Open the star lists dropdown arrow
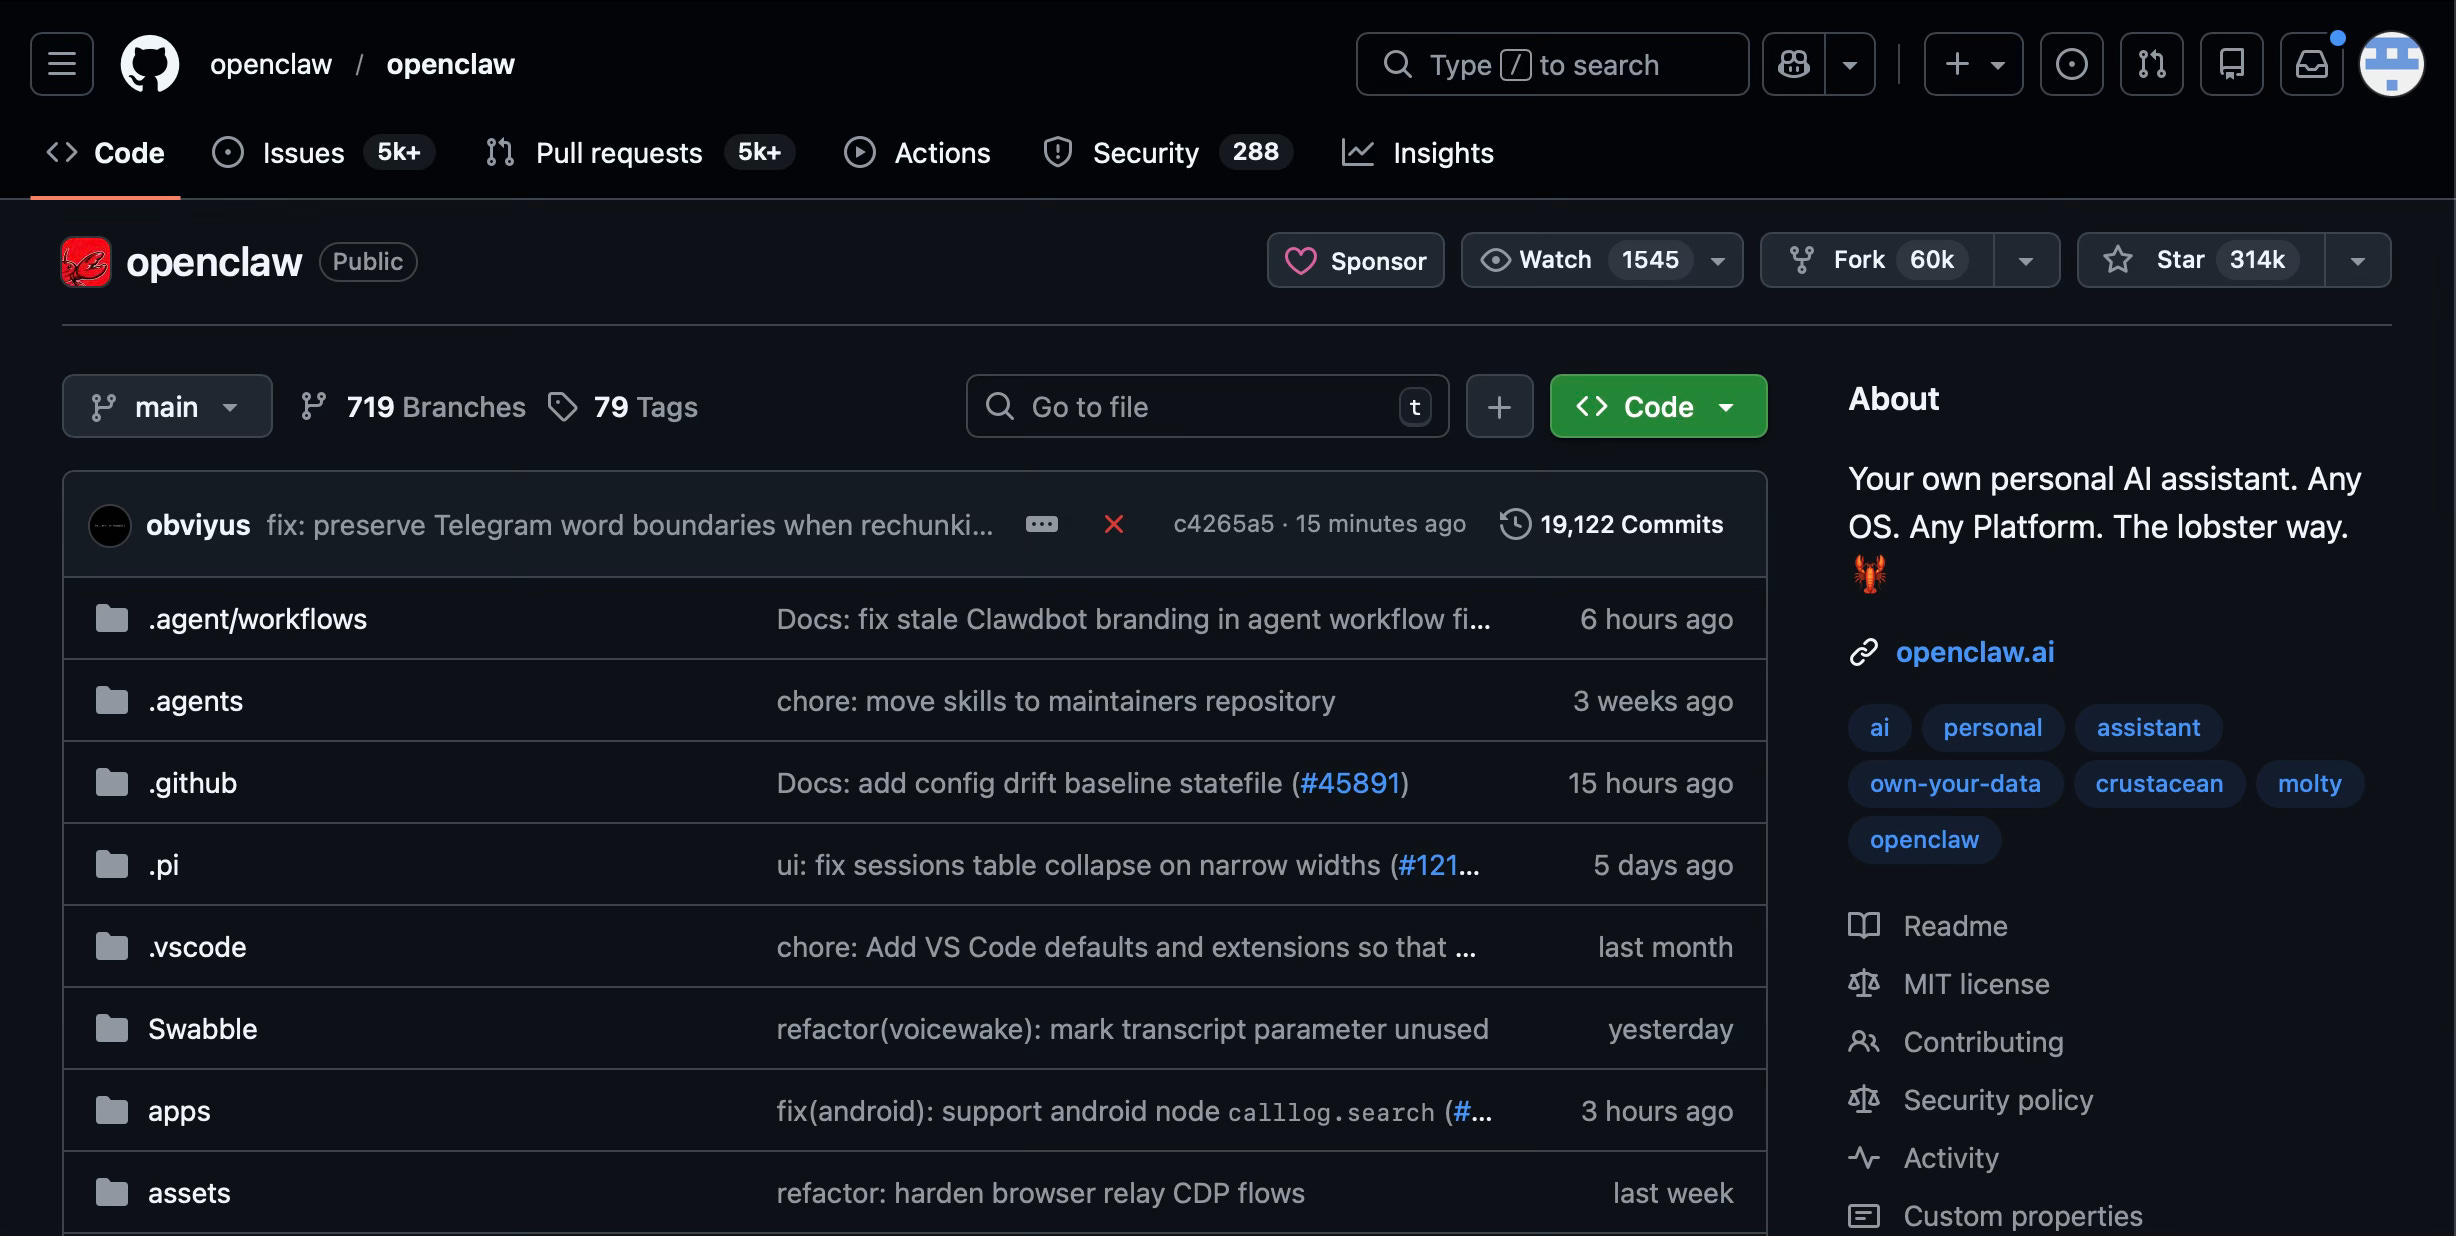 coord(2357,260)
